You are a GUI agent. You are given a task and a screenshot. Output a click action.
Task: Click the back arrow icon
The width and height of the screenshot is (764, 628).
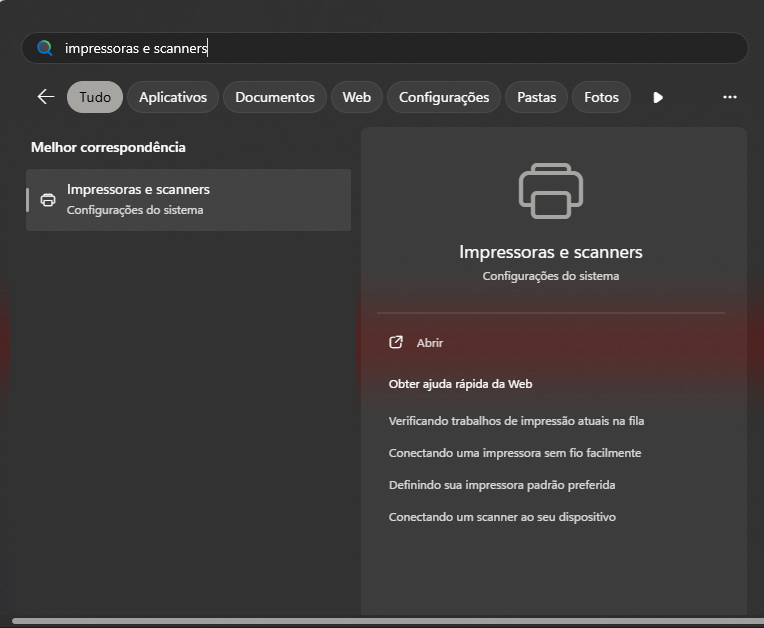click(45, 97)
